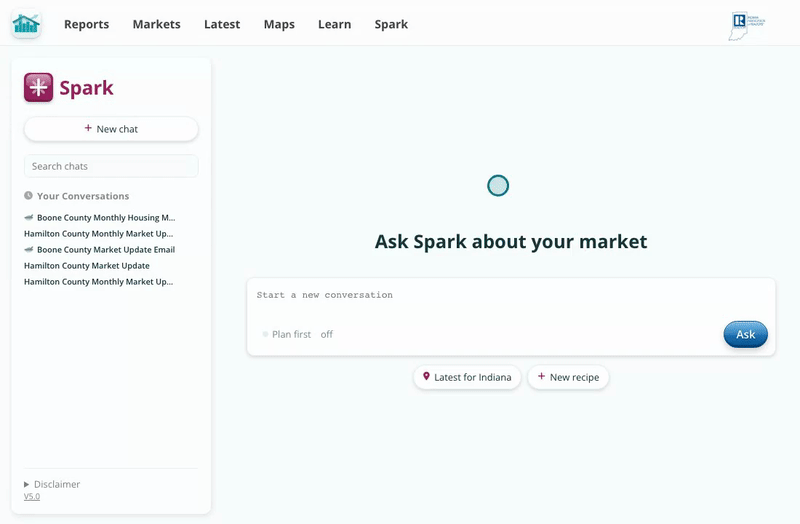The height and width of the screenshot is (524, 800).
Task: Expand the Disclaimer section
Action: [52, 484]
